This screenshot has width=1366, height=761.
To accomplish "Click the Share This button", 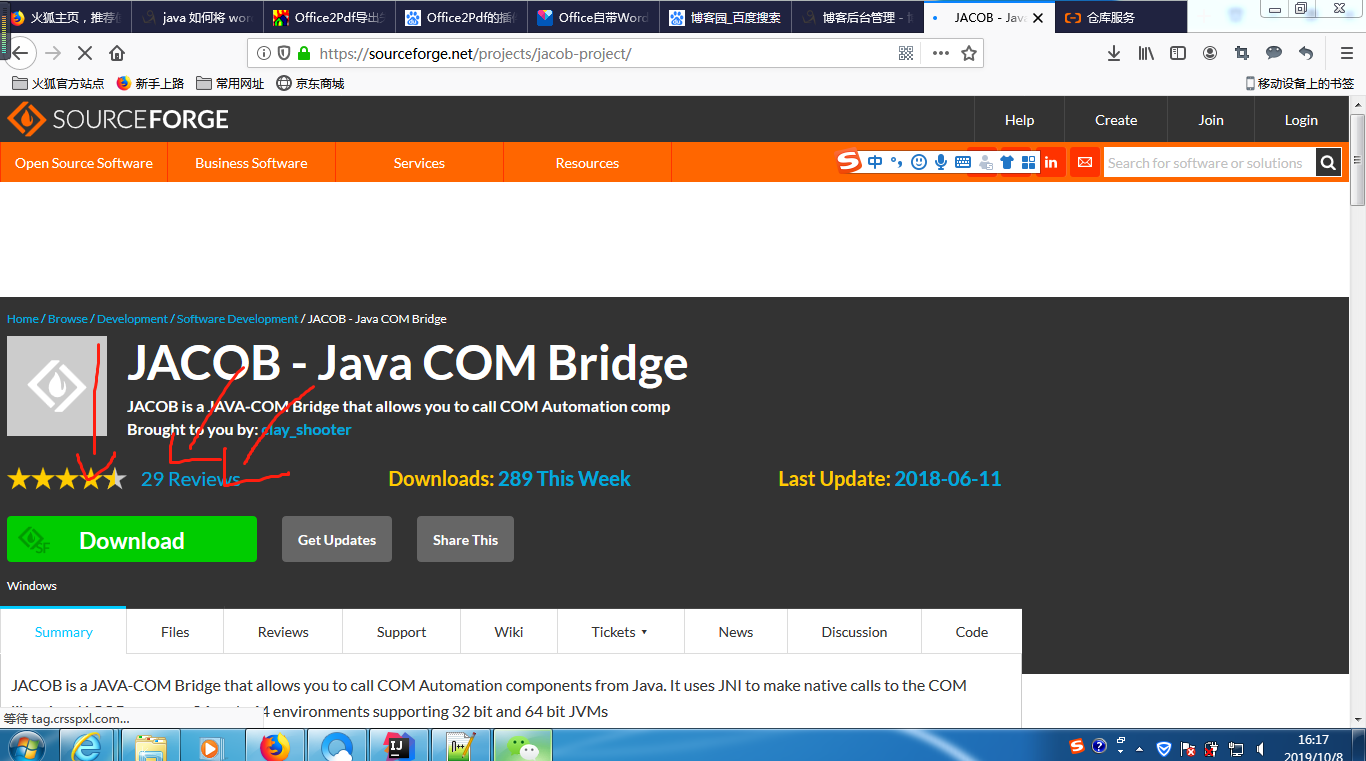I will point(465,540).
